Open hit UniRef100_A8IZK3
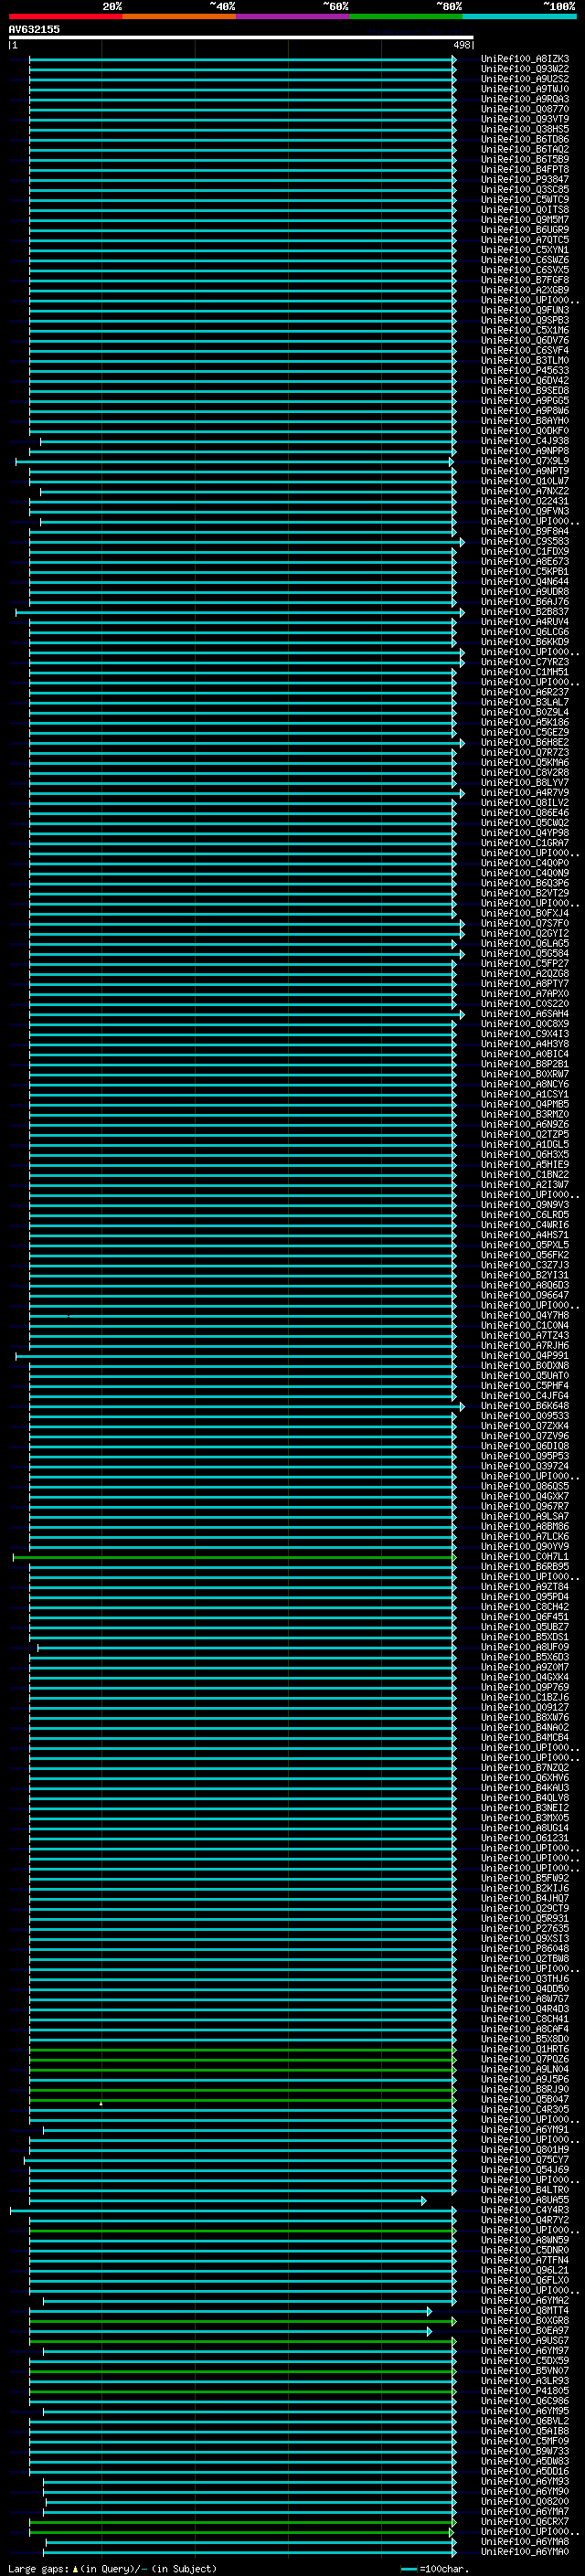 [525, 59]
